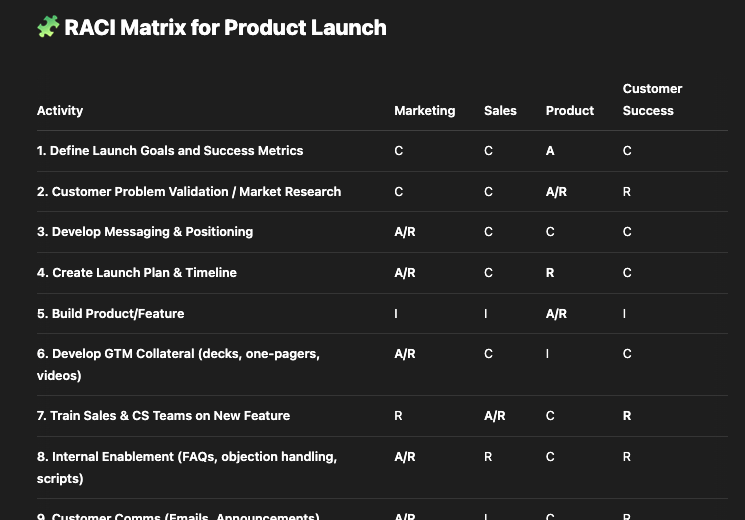The width and height of the screenshot is (745, 520).
Task: Click the Product column header
Action: click(570, 111)
